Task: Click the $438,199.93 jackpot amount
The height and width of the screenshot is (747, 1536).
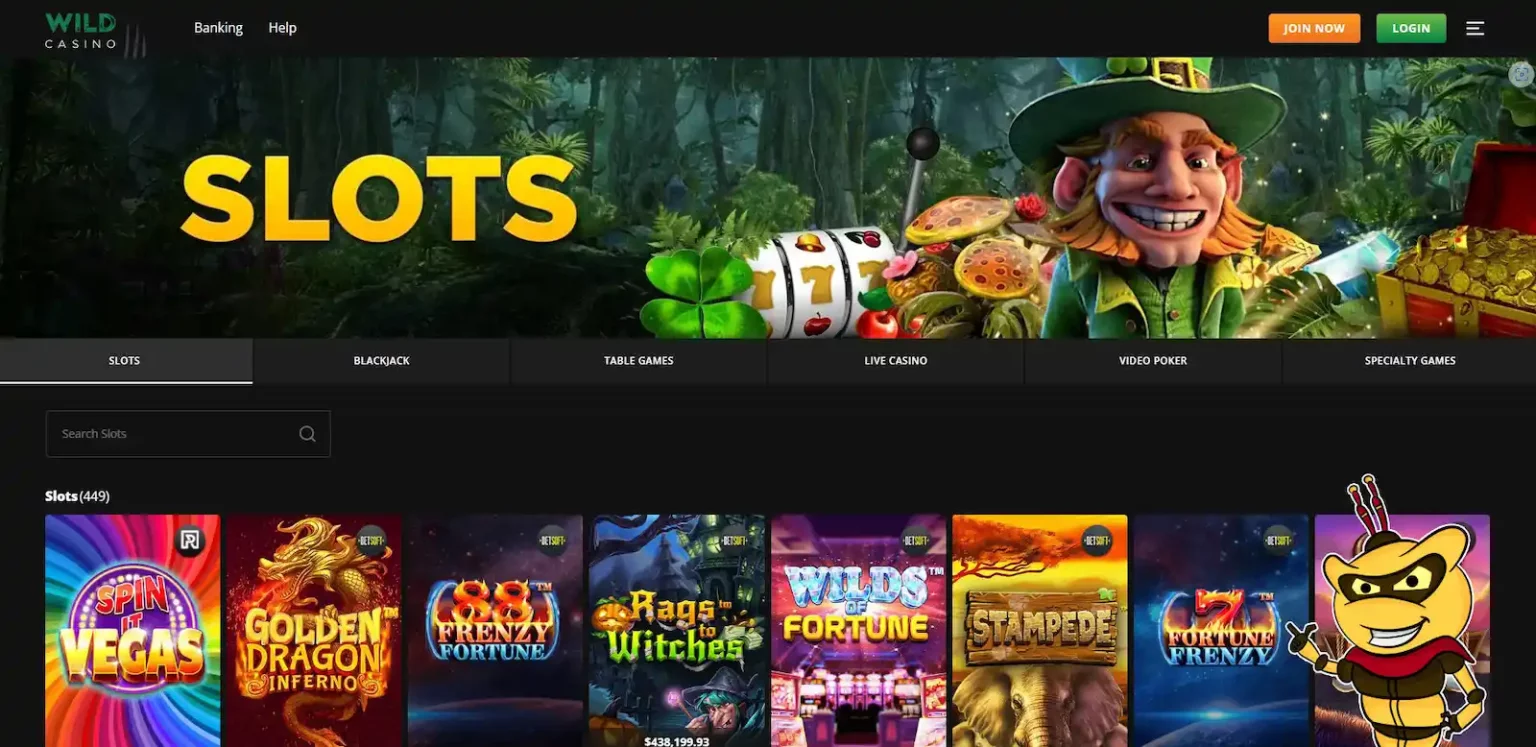Action: pos(677,741)
